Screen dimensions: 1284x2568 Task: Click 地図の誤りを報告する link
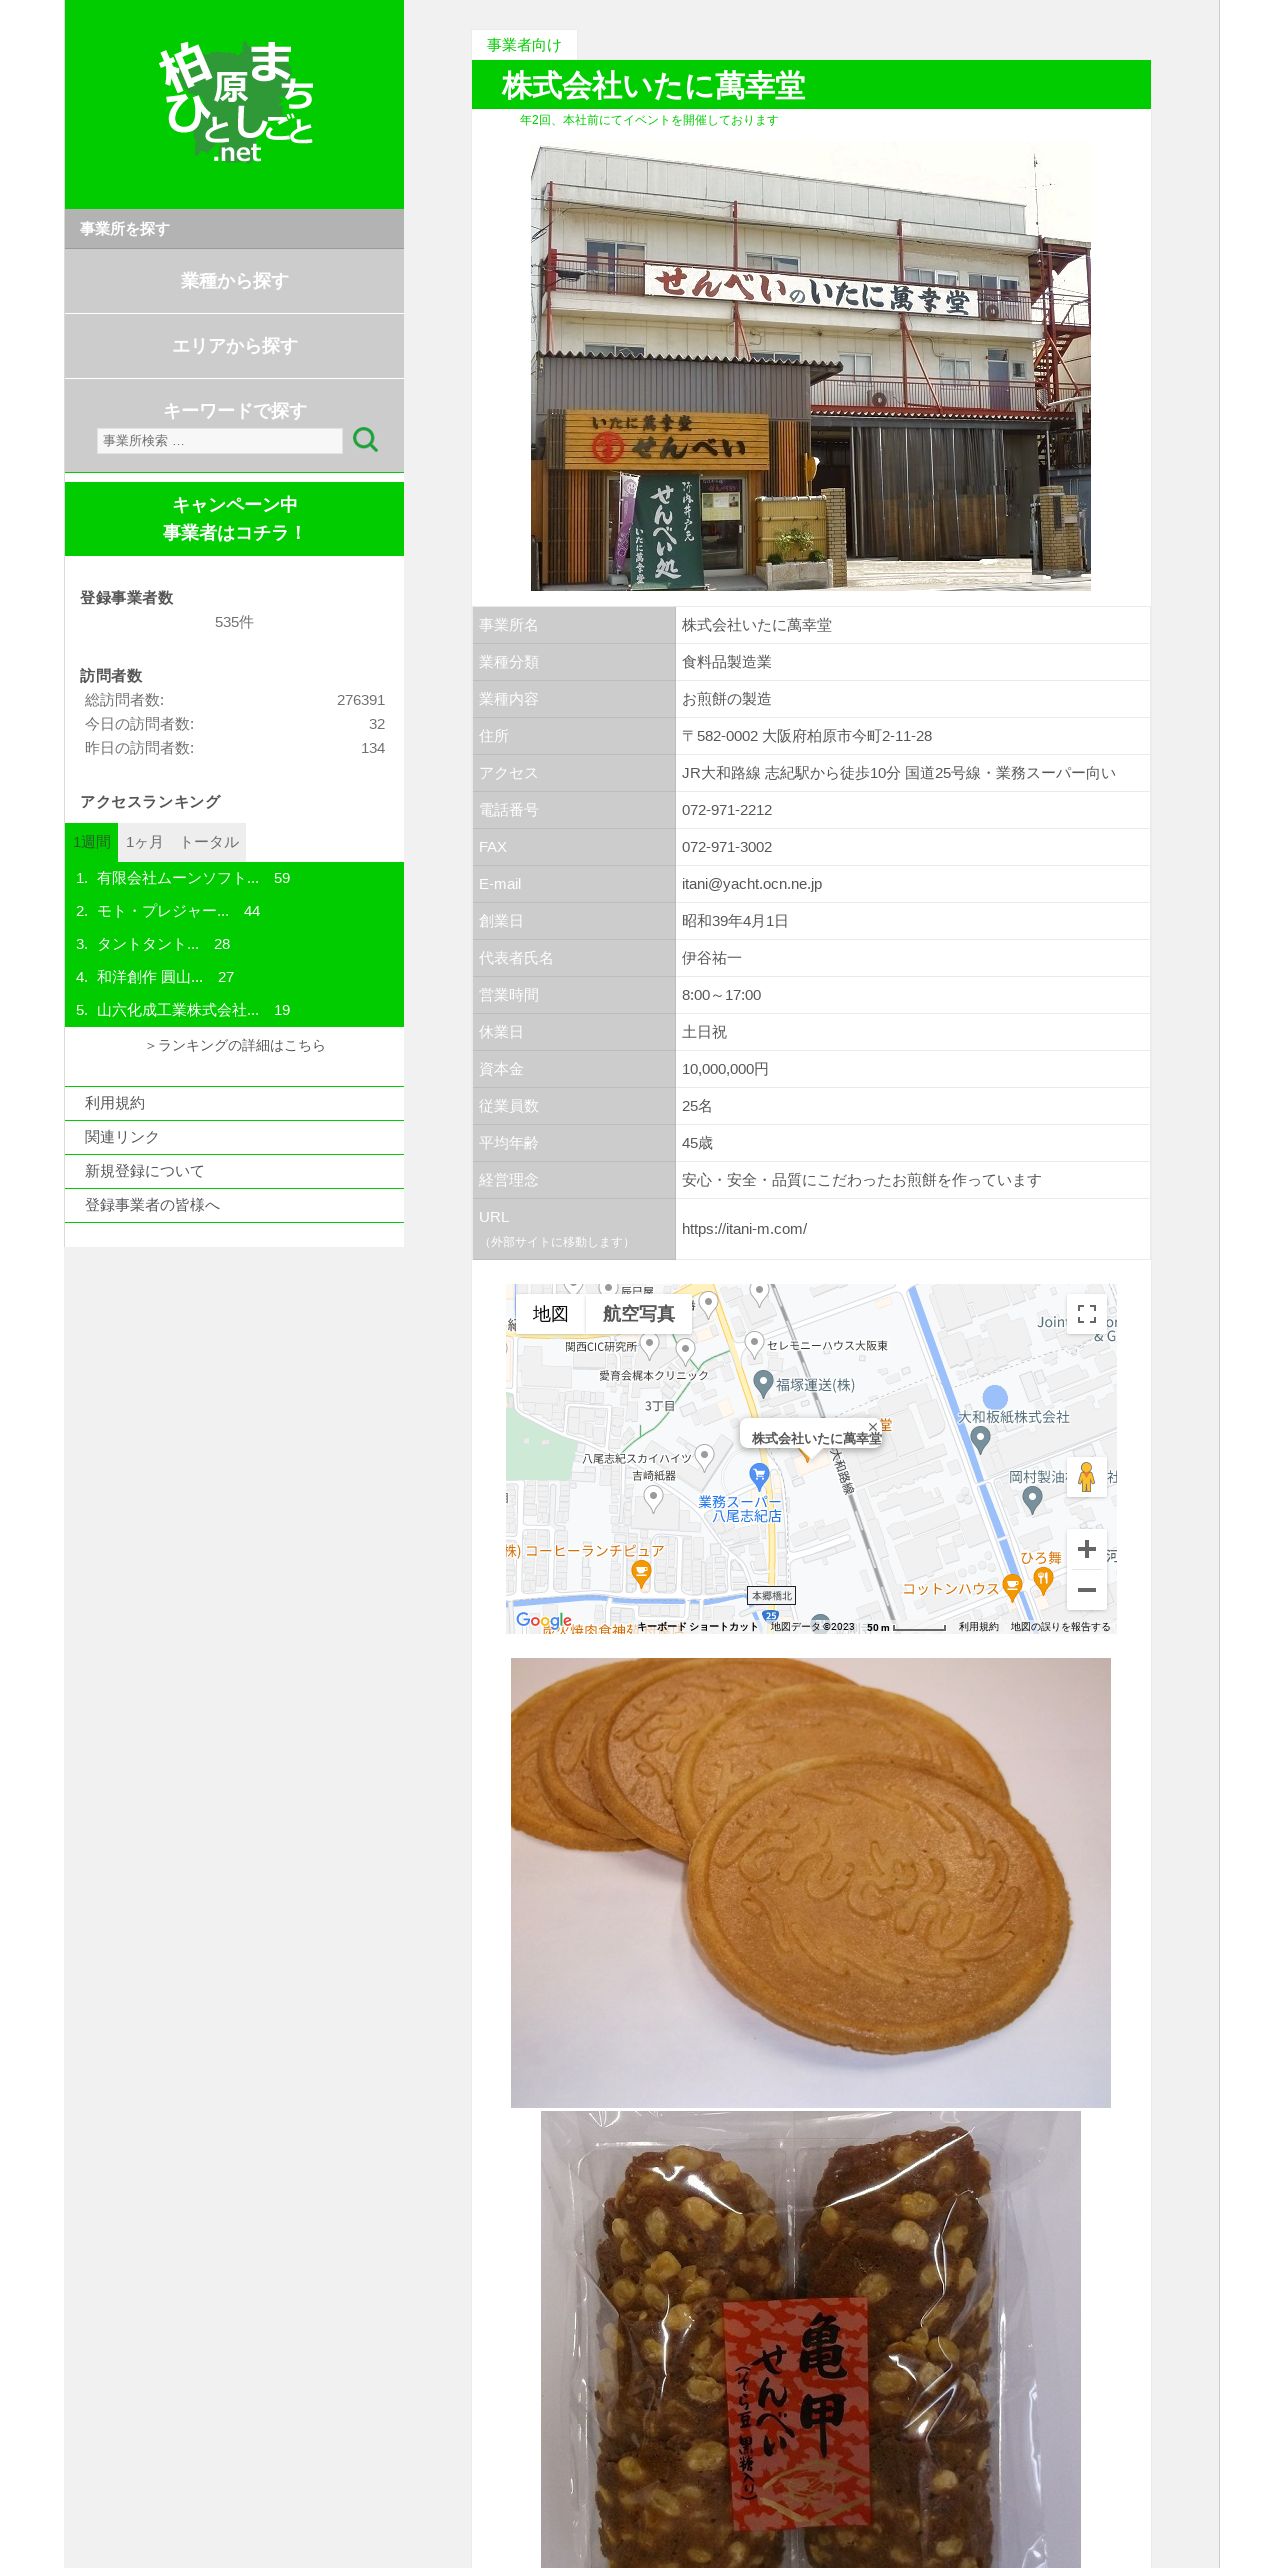(1060, 1627)
